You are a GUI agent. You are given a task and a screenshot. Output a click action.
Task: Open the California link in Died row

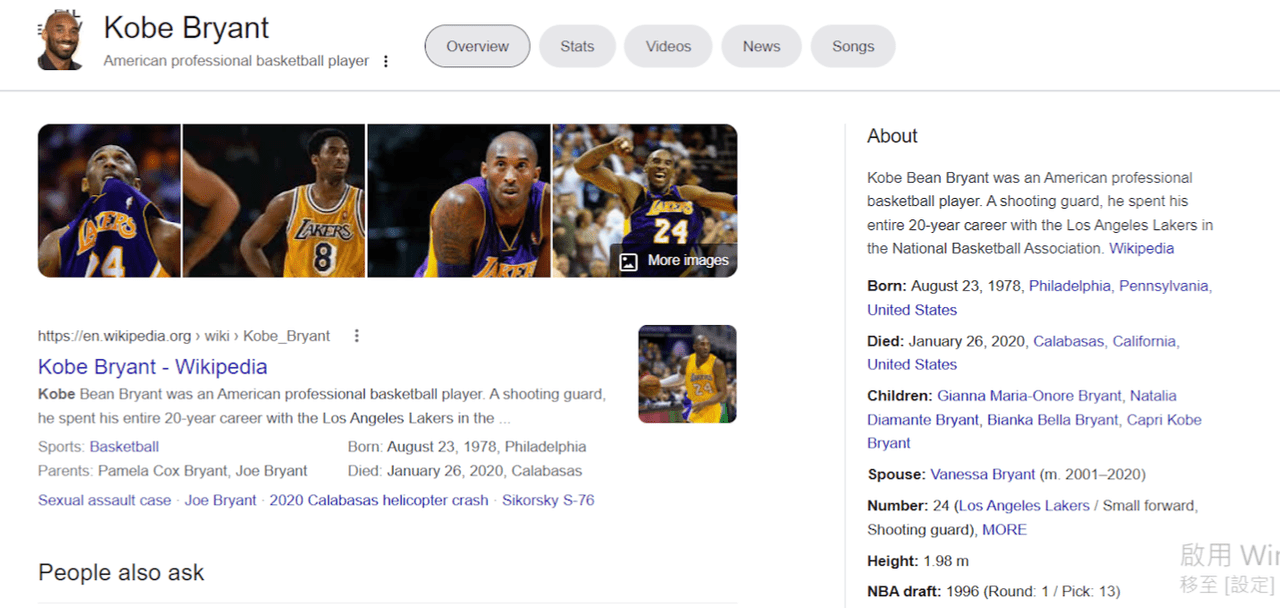click(x=1144, y=341)
